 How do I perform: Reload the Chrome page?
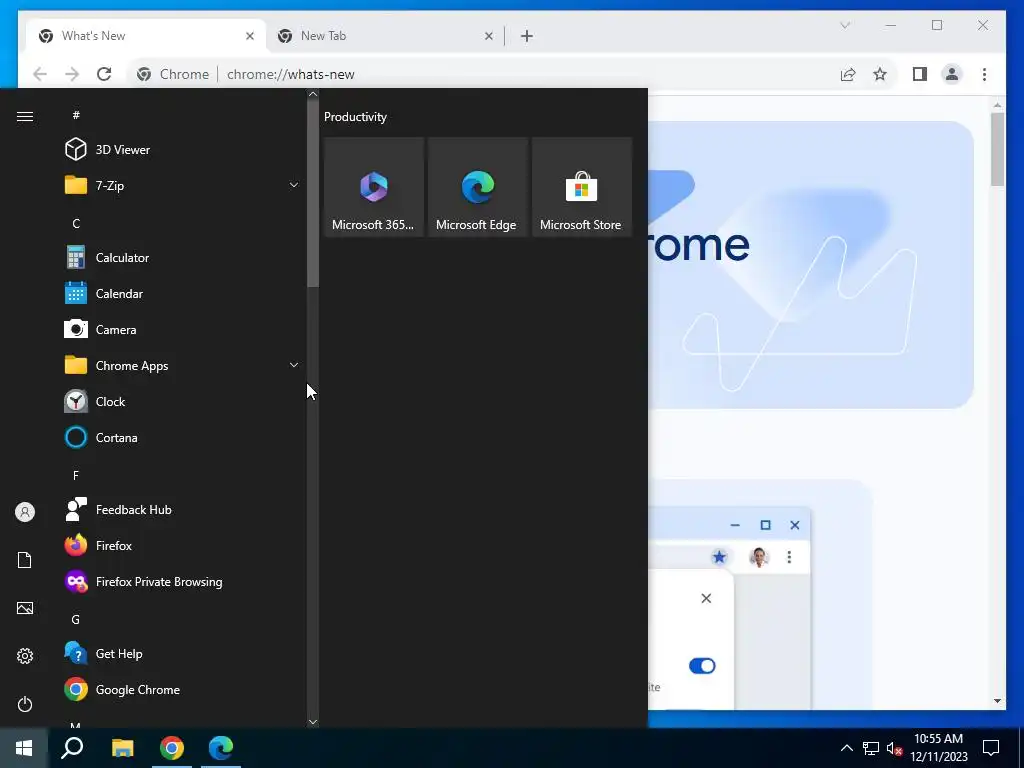pyautogui.click(x=104, y=74)
